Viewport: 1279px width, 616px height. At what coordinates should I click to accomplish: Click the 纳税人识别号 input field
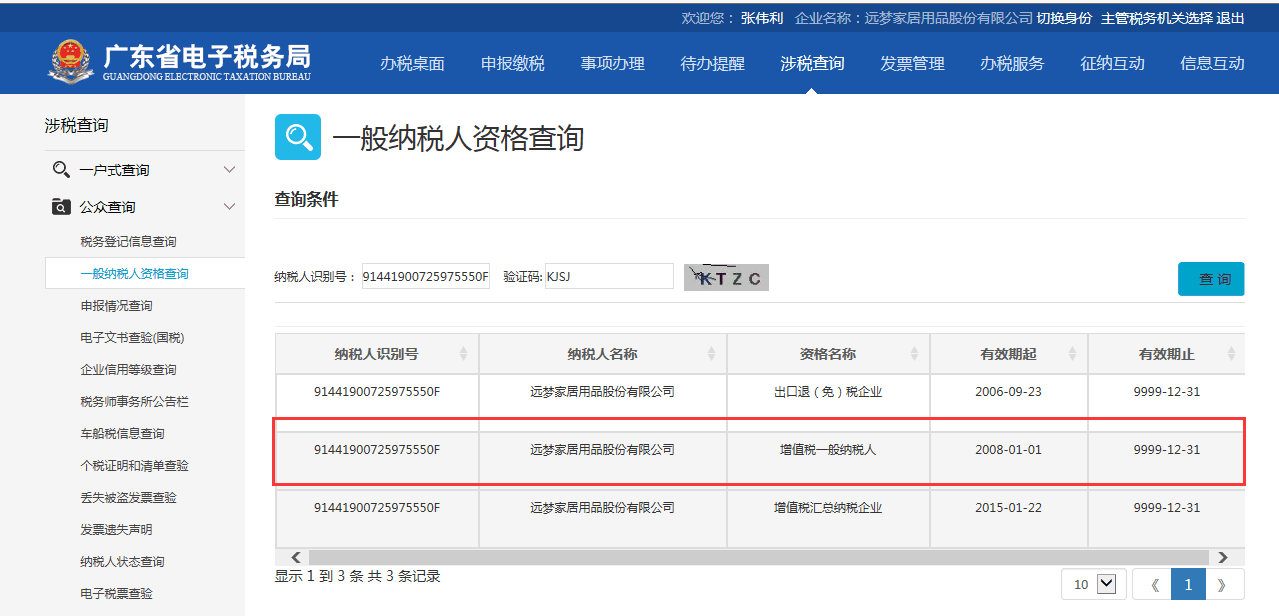pos(425,276)
